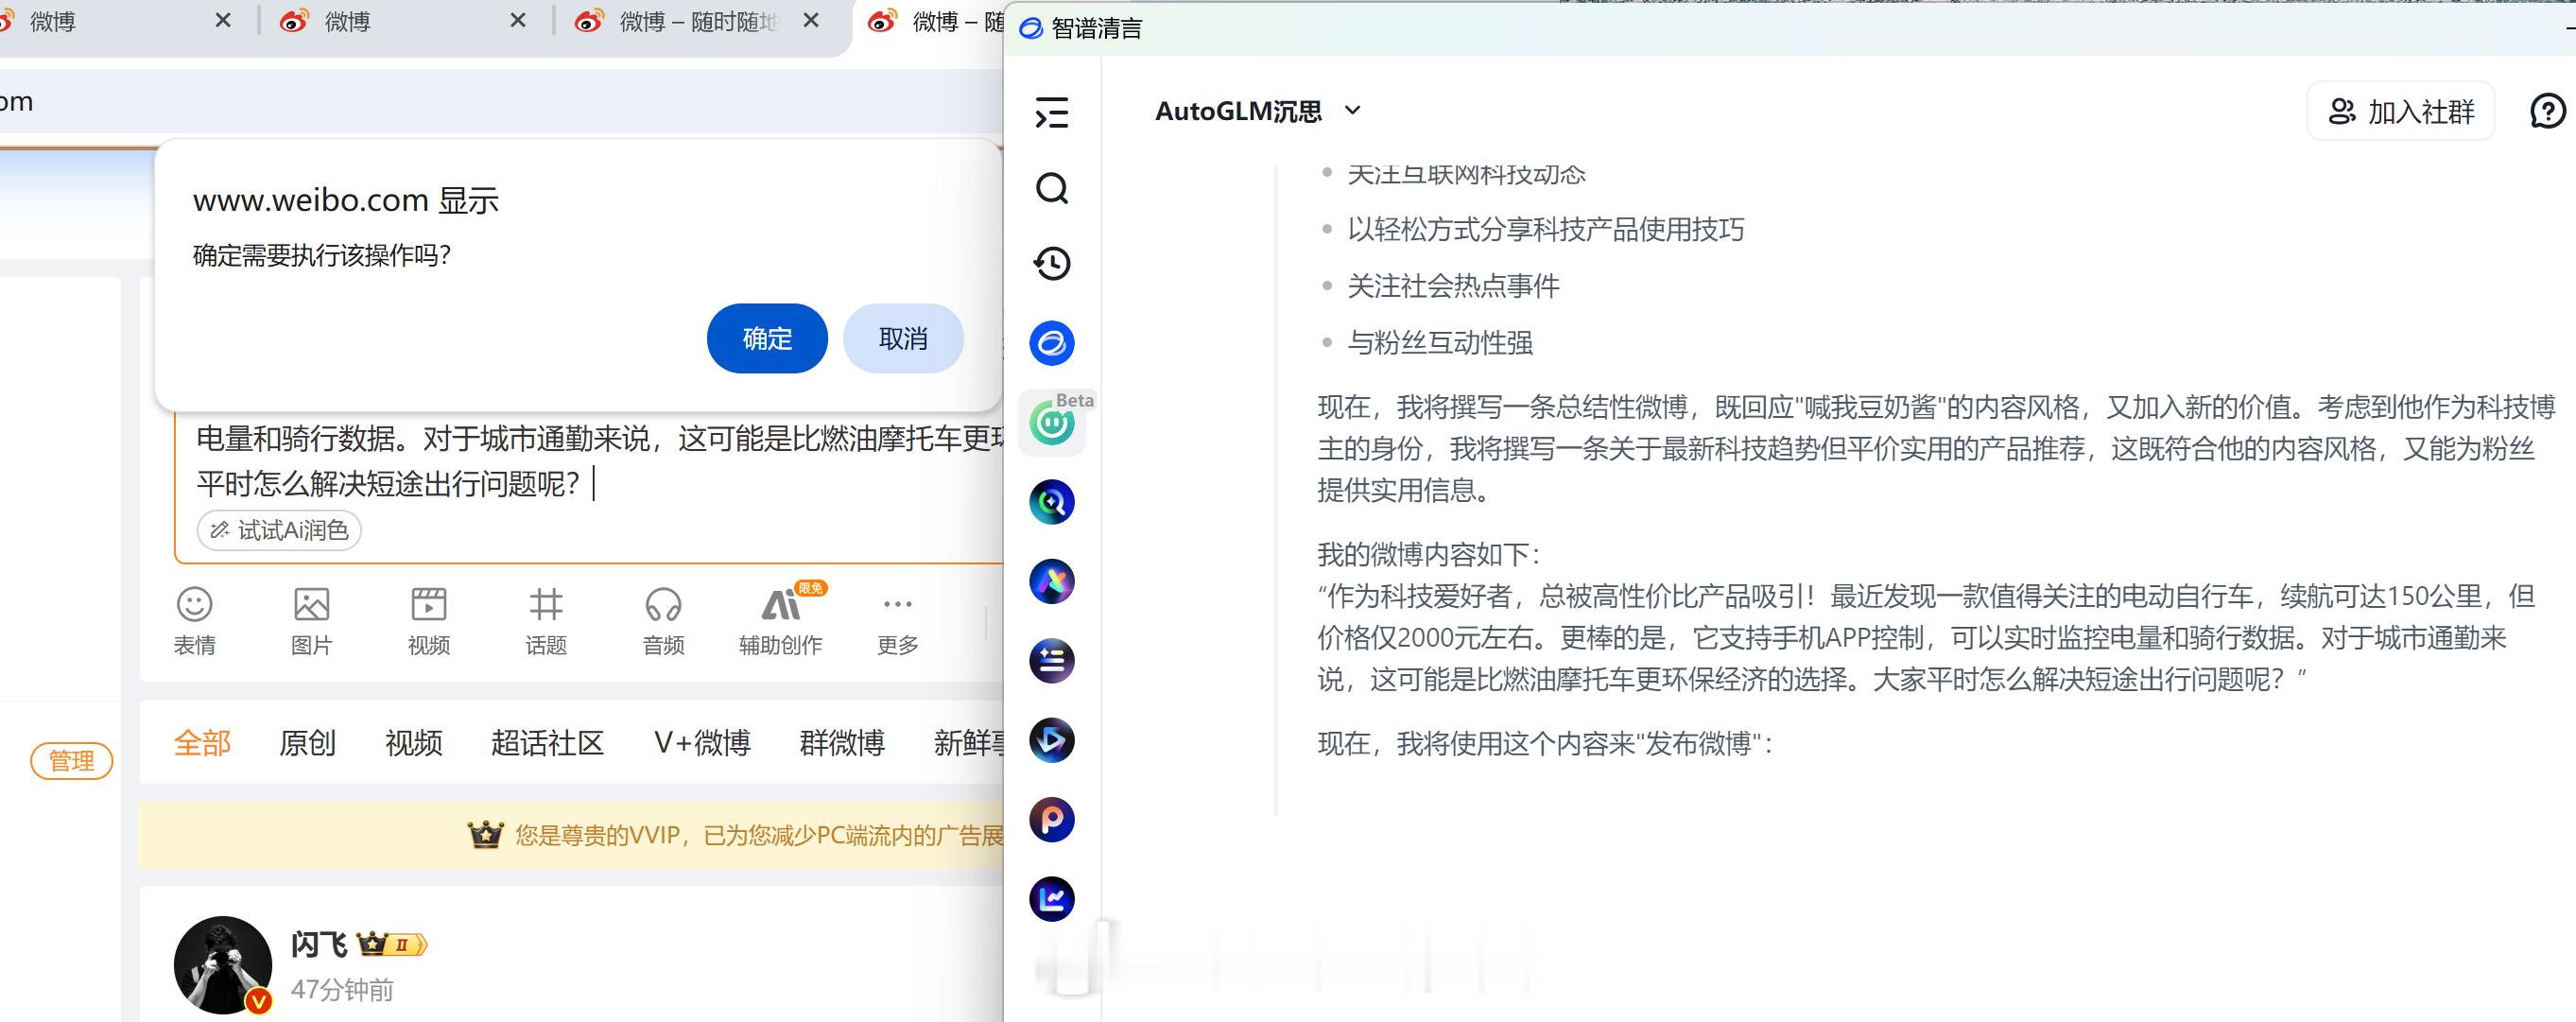This screenshot has height=1022, width=2576.
Task: Open the 表情 emoji picker
Action: pyautogui.click(x=194, y=621)
